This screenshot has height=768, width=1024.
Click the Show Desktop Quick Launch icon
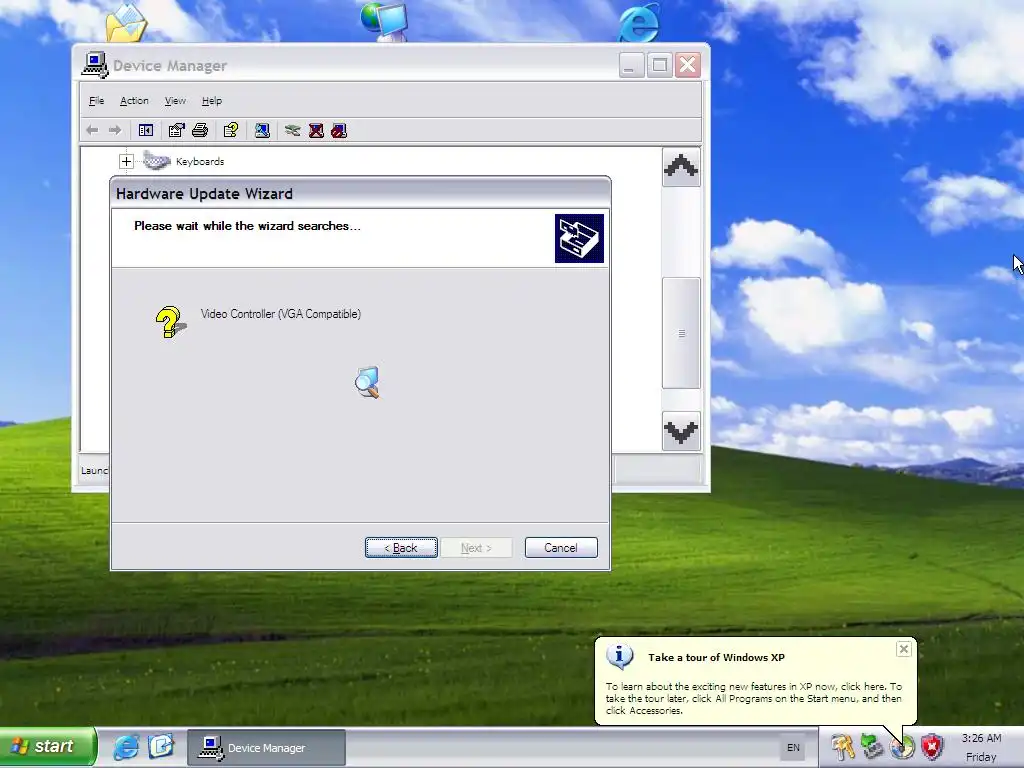coord(161,746)
